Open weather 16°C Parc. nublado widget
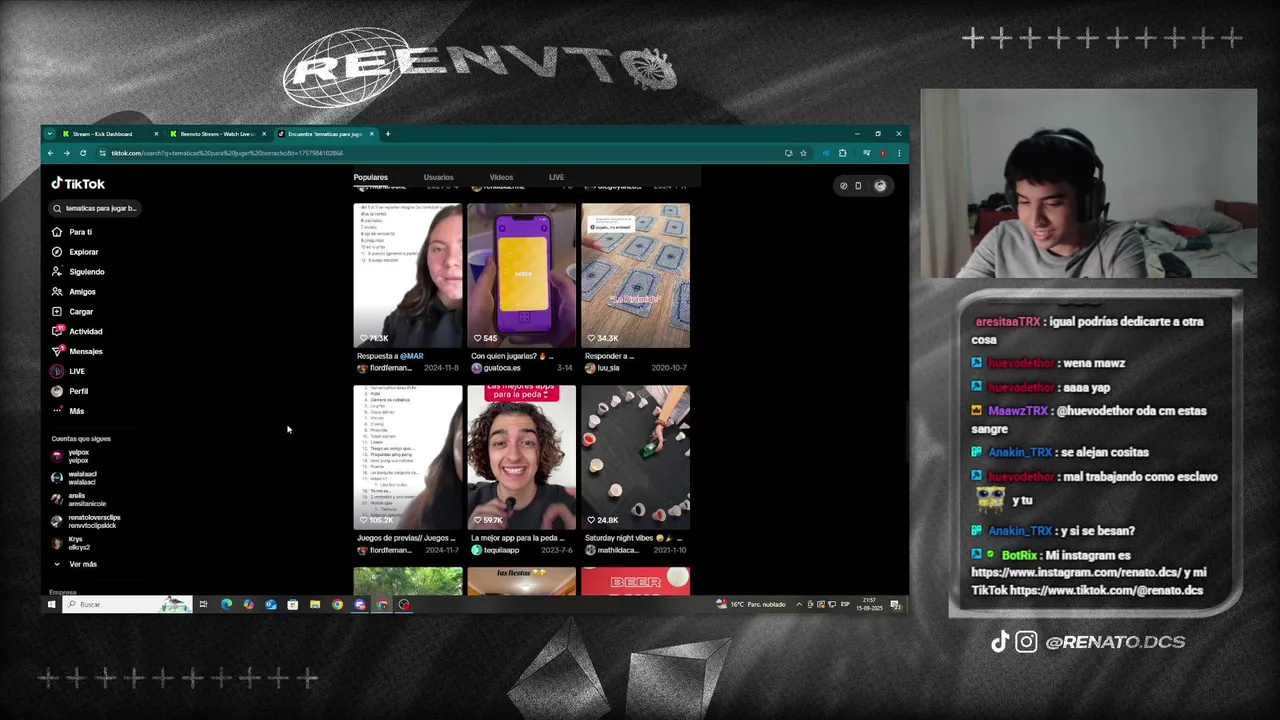This screenshot has width=1280, height=720. point(752,604)
